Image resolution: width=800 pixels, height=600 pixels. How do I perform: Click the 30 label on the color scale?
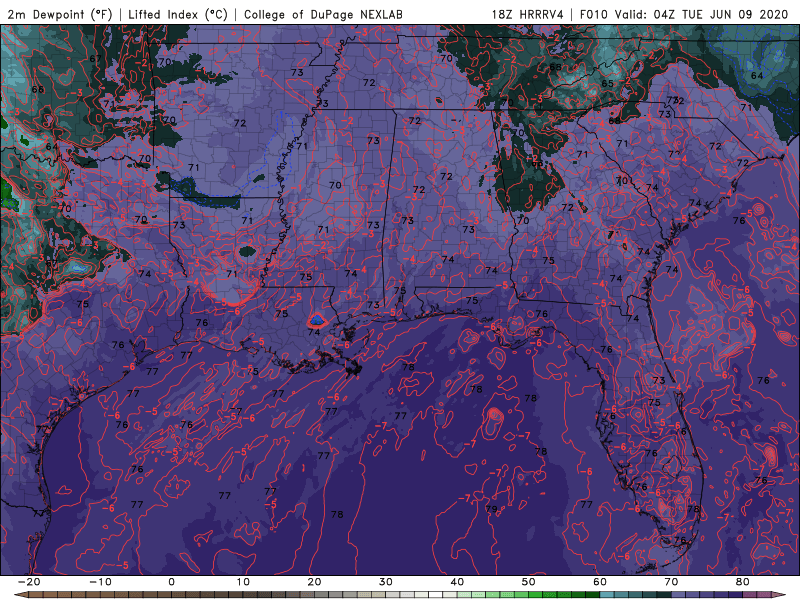386,582
